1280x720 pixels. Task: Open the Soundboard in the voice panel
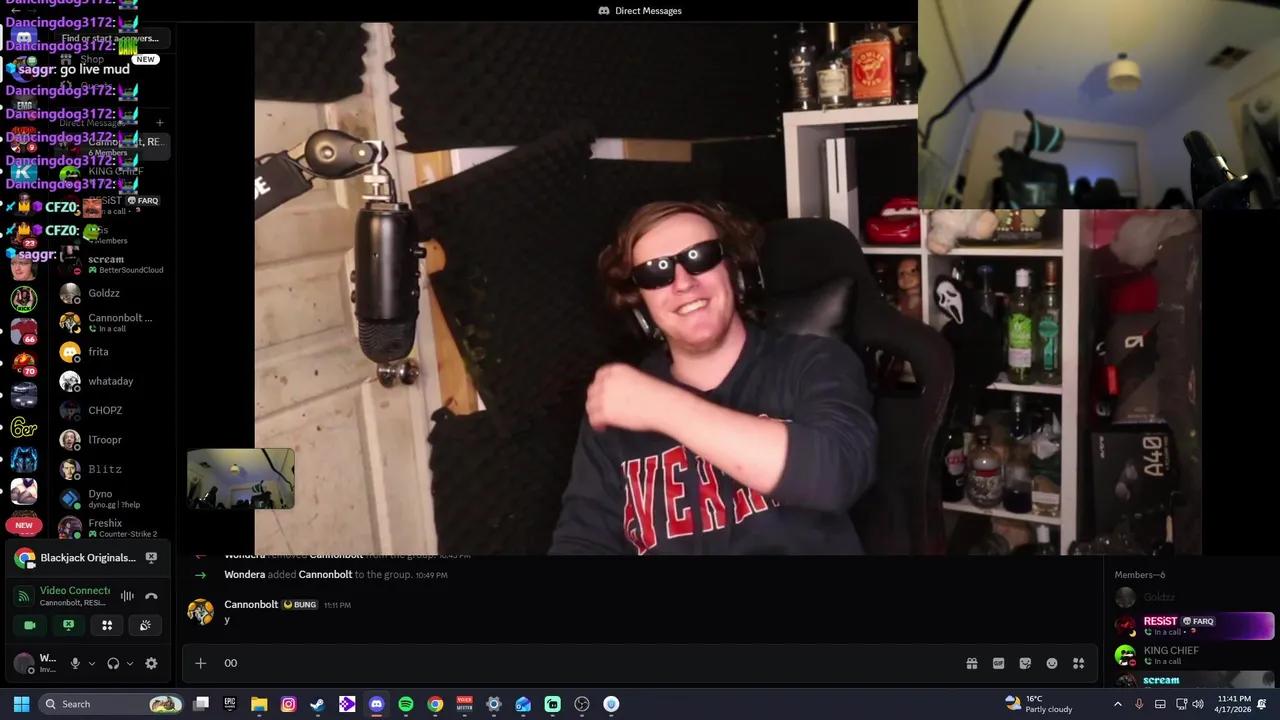point(145,625)
